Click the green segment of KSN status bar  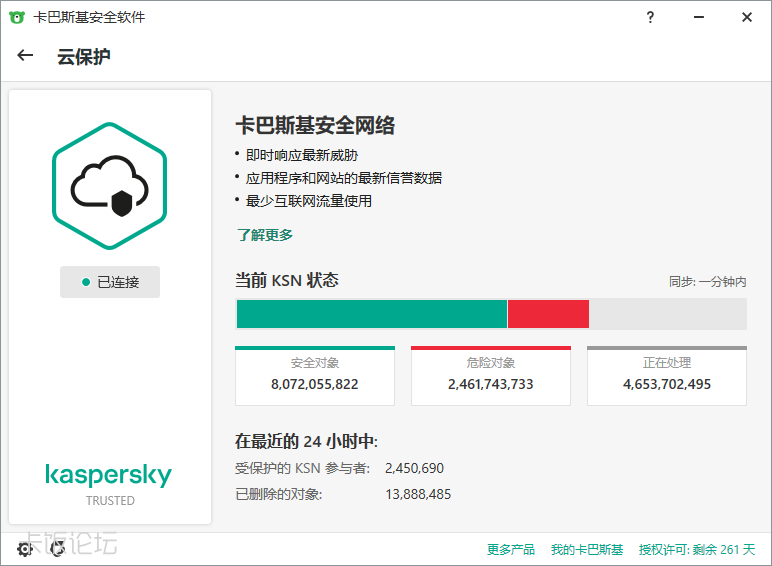tap(371, 314)
